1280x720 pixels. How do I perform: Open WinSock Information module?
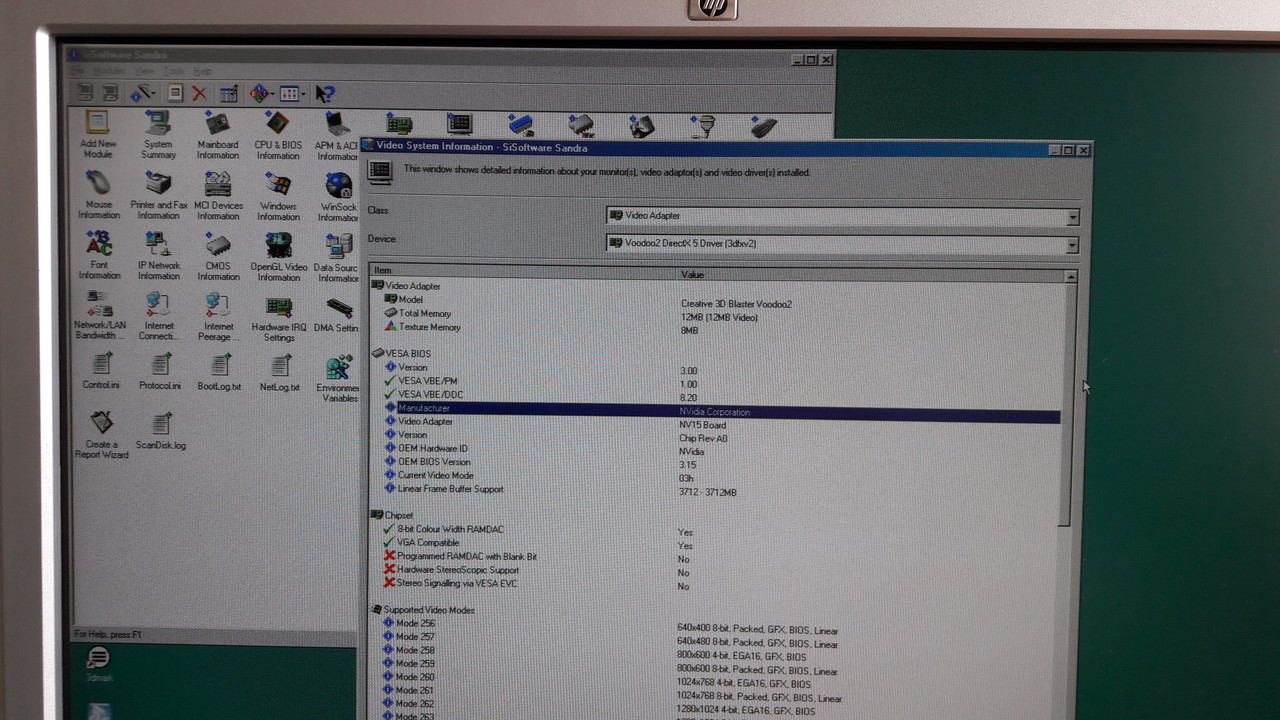tap(338, 195)
